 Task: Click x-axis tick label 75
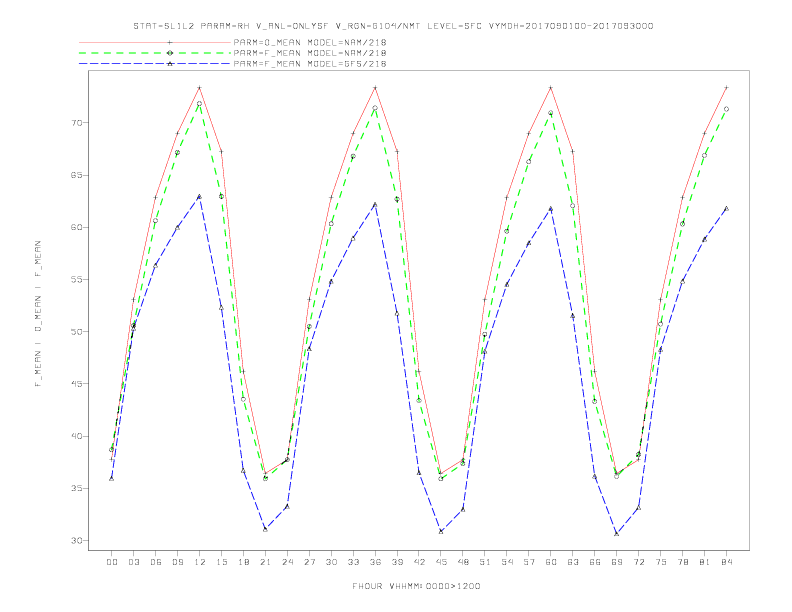coord(661,562)
